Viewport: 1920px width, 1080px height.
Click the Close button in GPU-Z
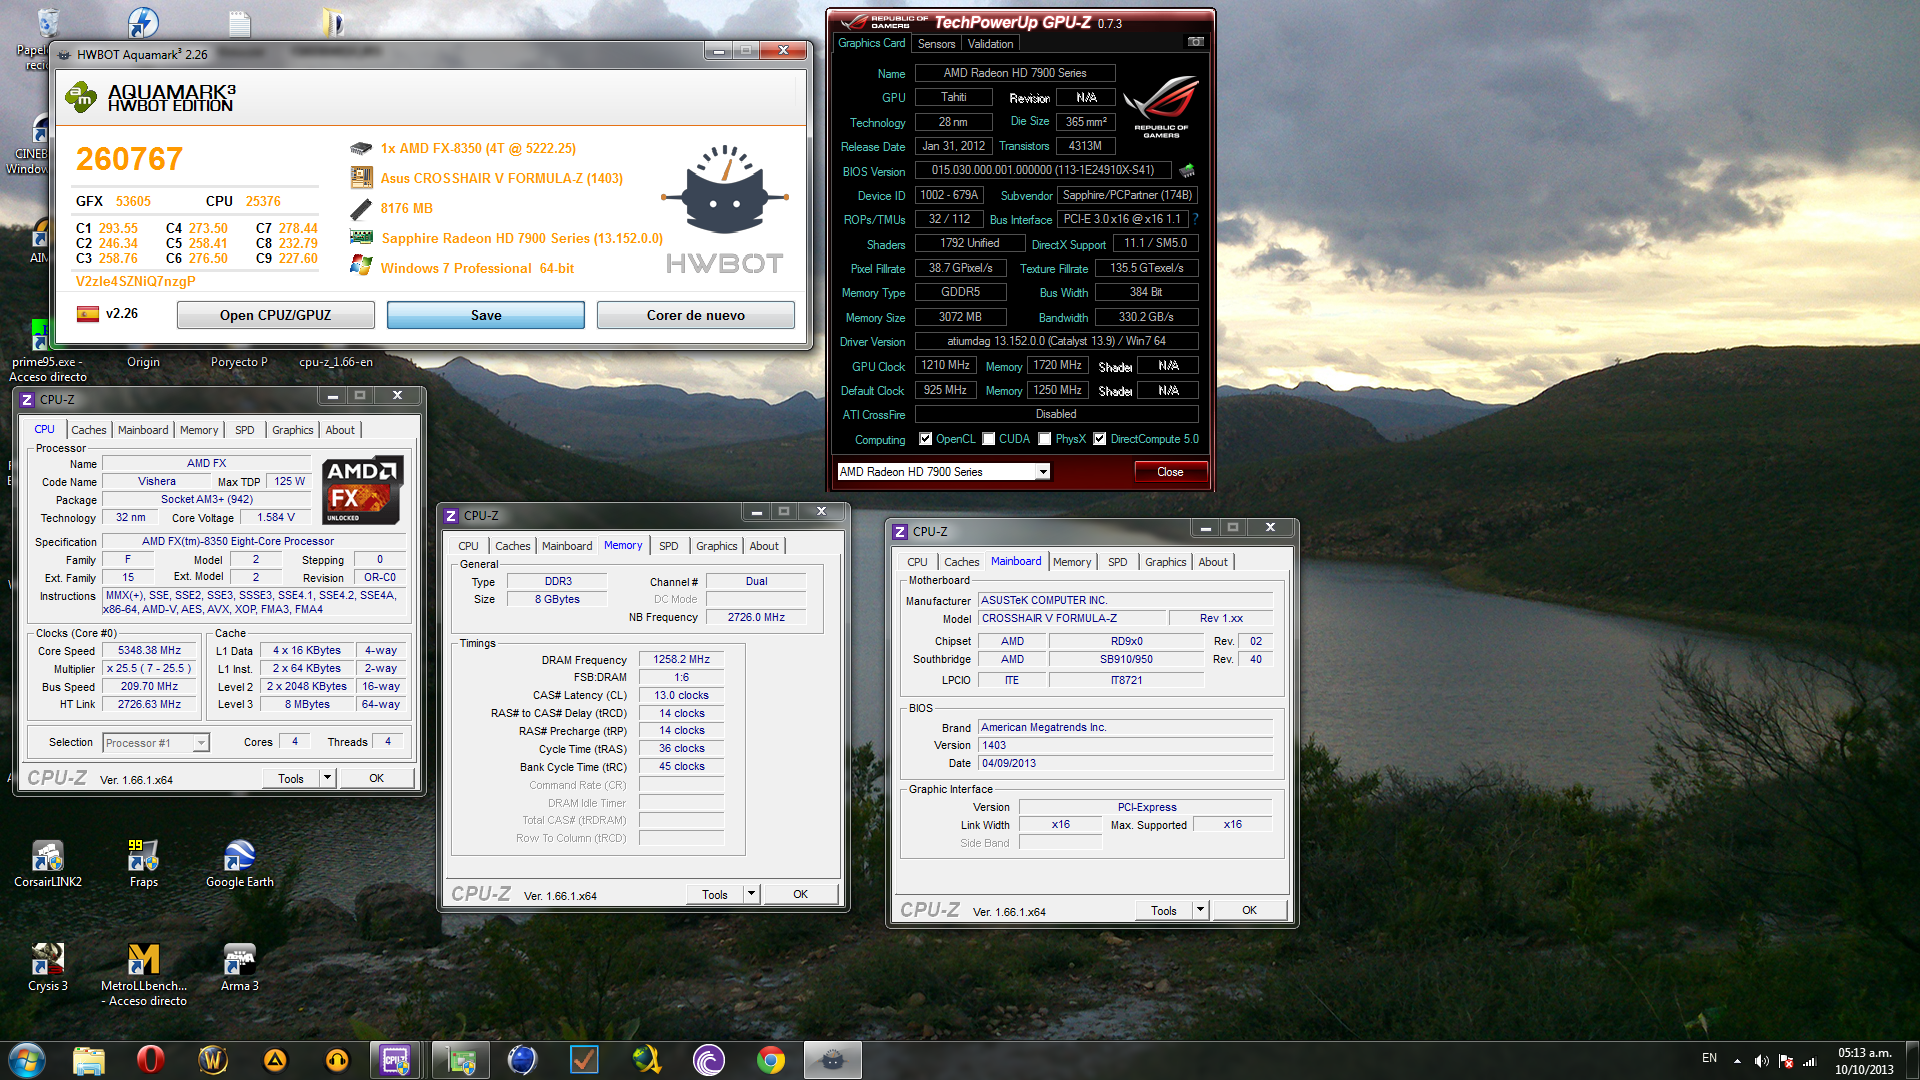coord(1170,472)
